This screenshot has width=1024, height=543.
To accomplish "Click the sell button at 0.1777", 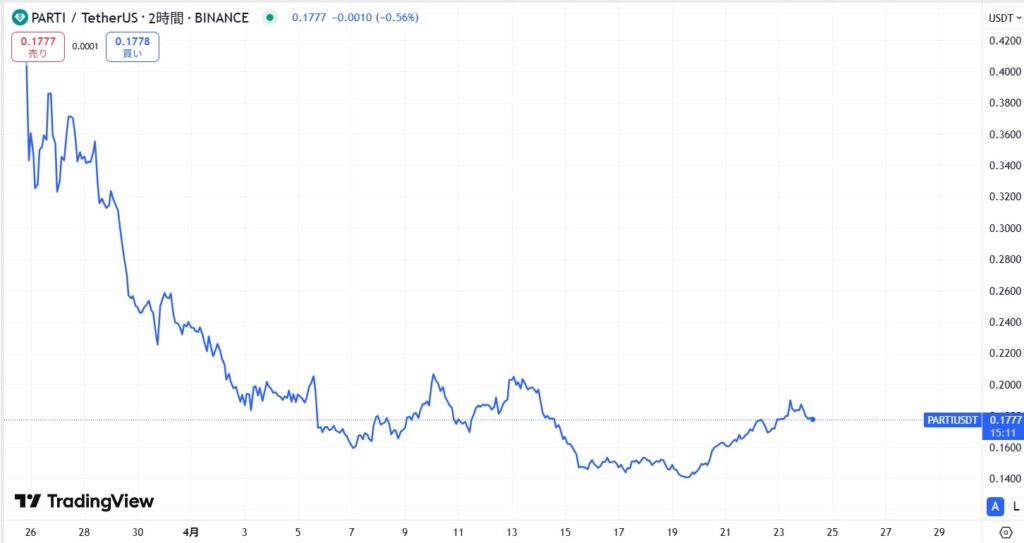I will click(38, 47).
